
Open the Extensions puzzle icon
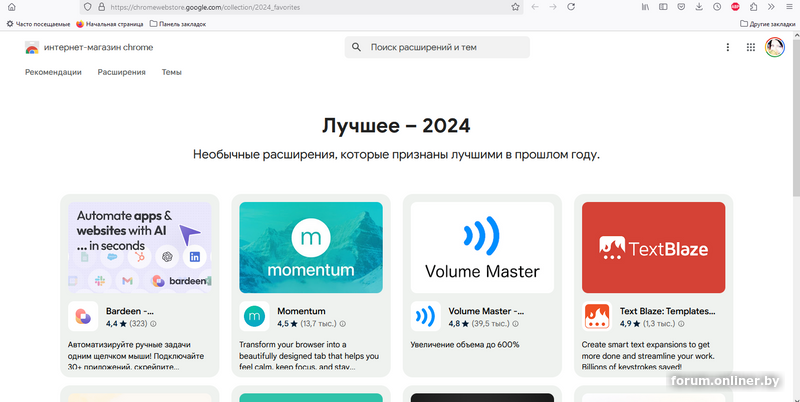[753, 7]
